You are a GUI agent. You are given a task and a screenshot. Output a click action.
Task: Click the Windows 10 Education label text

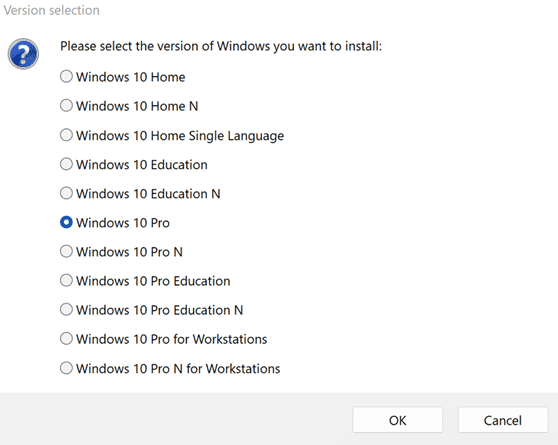coord(142,165)
